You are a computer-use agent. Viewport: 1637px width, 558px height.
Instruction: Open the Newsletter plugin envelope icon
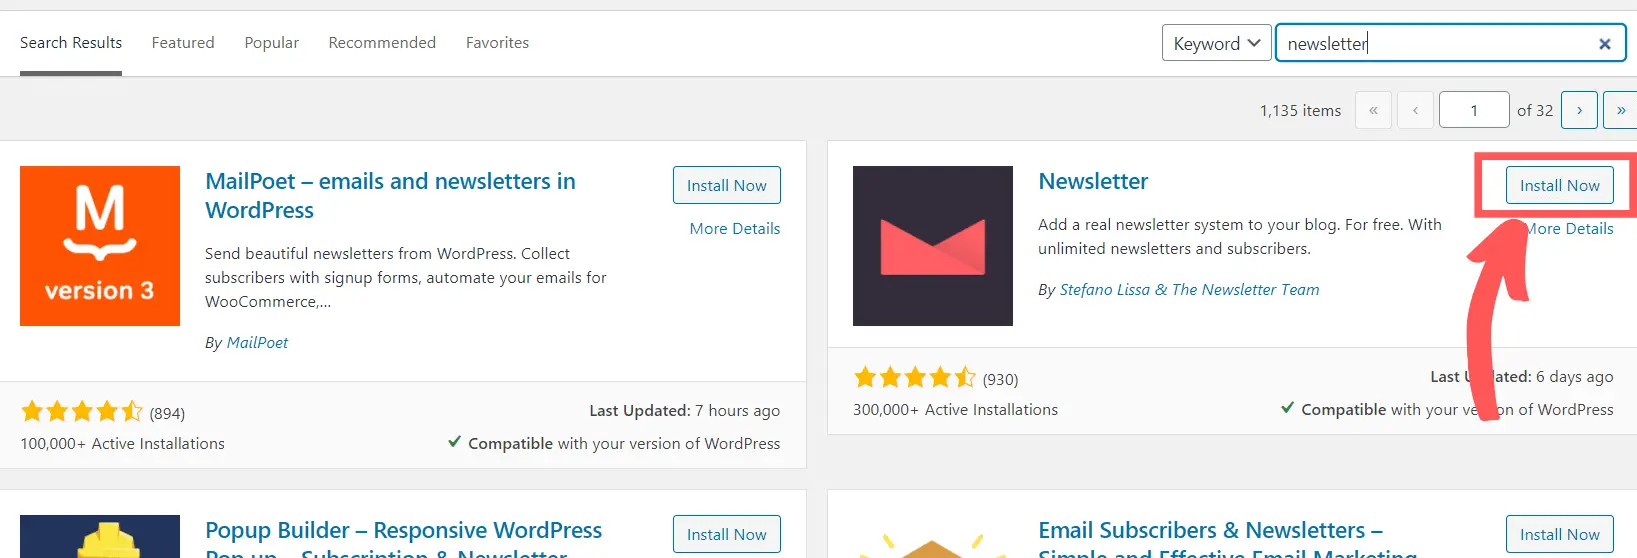click(933, 246)
